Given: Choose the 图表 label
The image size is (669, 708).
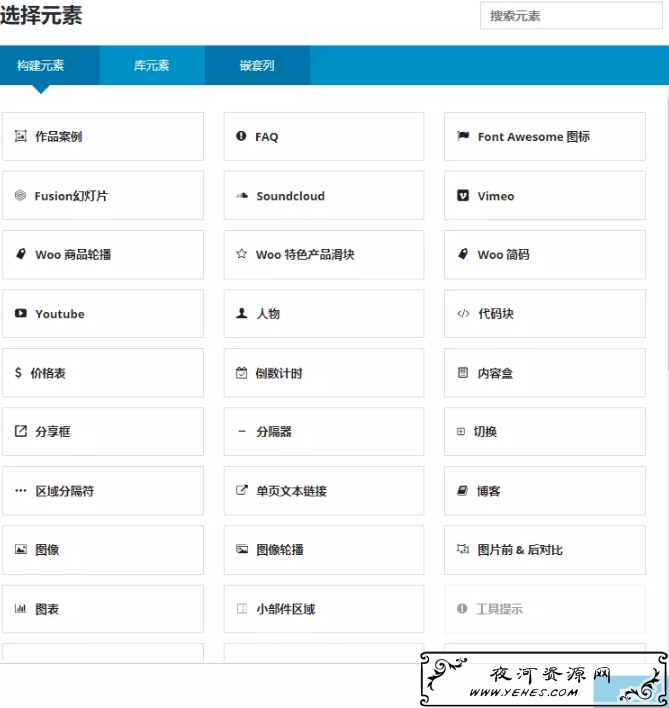Looking at the screenshot, I should point(47,610).
